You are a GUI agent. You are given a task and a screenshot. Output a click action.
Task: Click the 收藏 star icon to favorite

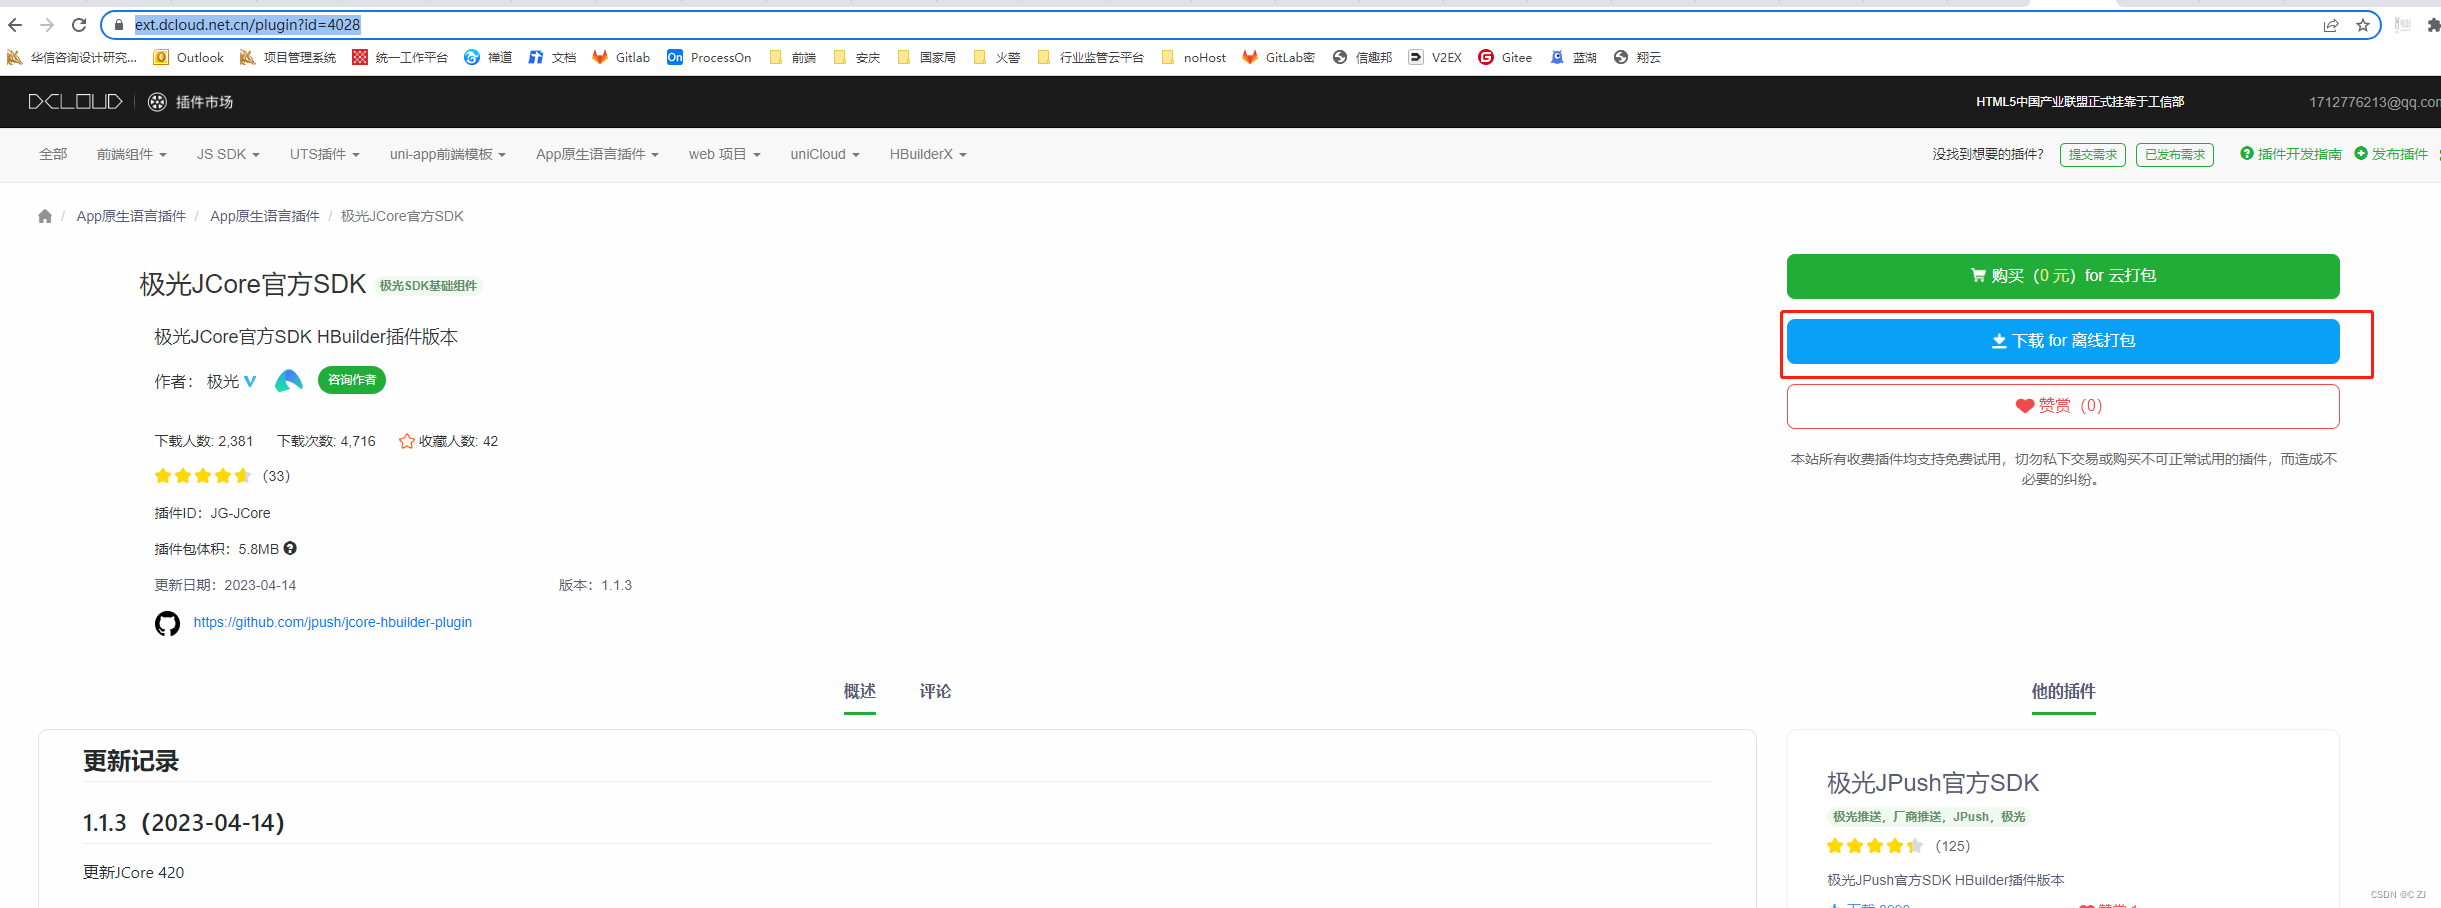pyautogui.click(x=406, y=441)
